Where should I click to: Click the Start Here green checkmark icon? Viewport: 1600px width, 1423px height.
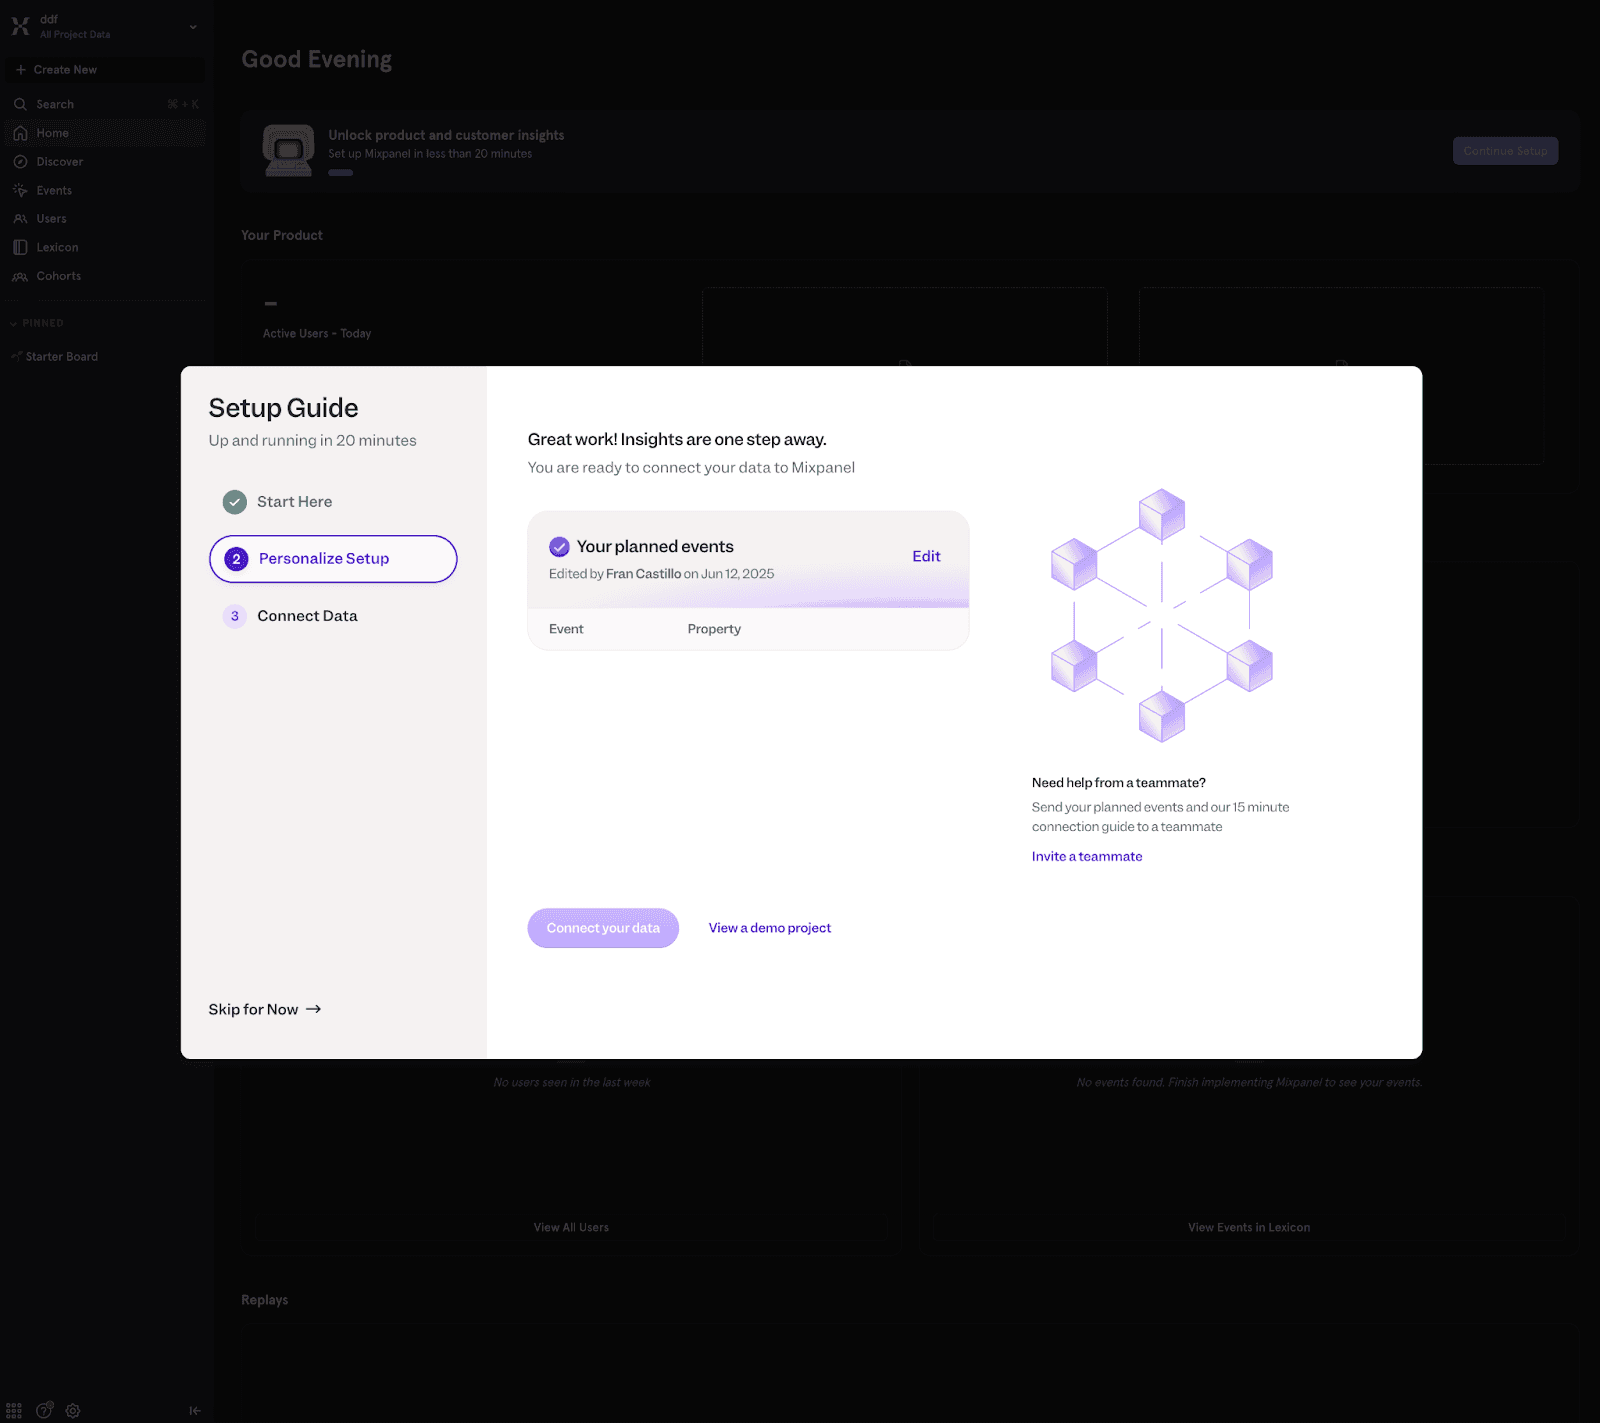click(235, 502)
